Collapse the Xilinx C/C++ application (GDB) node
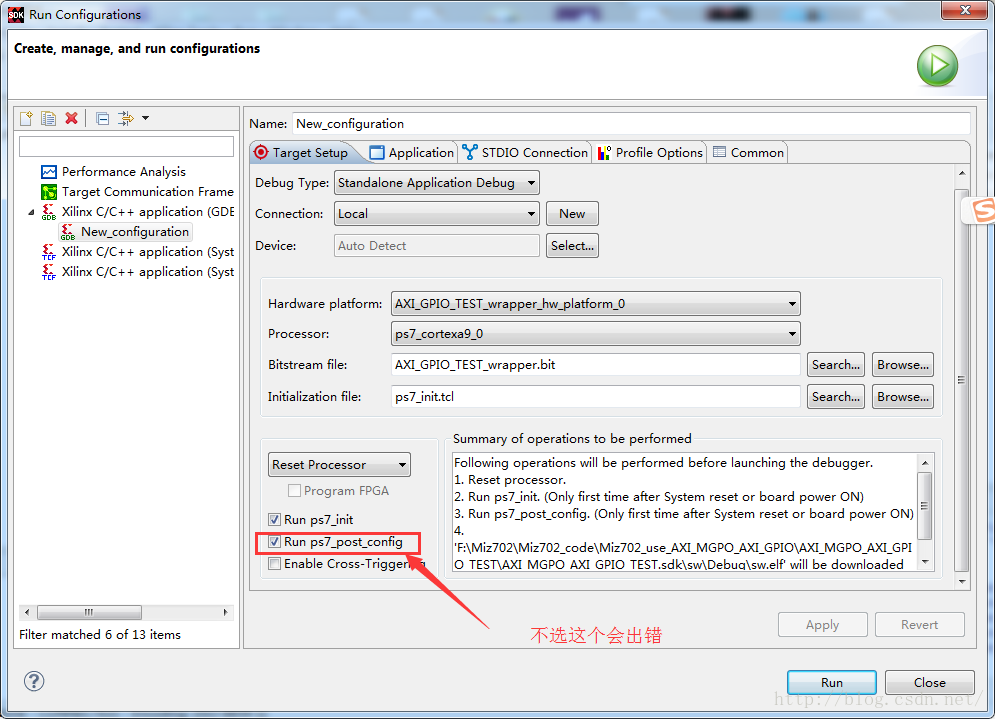 (31, 213)
